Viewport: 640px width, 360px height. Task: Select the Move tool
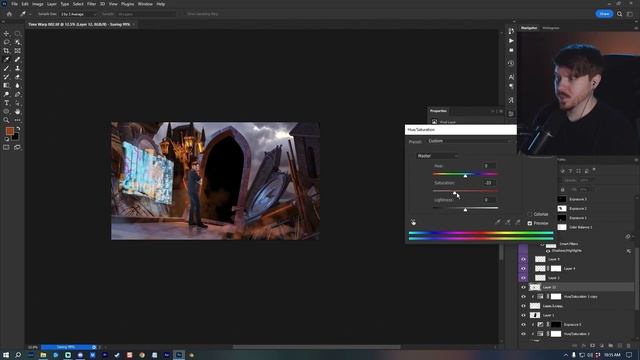coord(6,33)
